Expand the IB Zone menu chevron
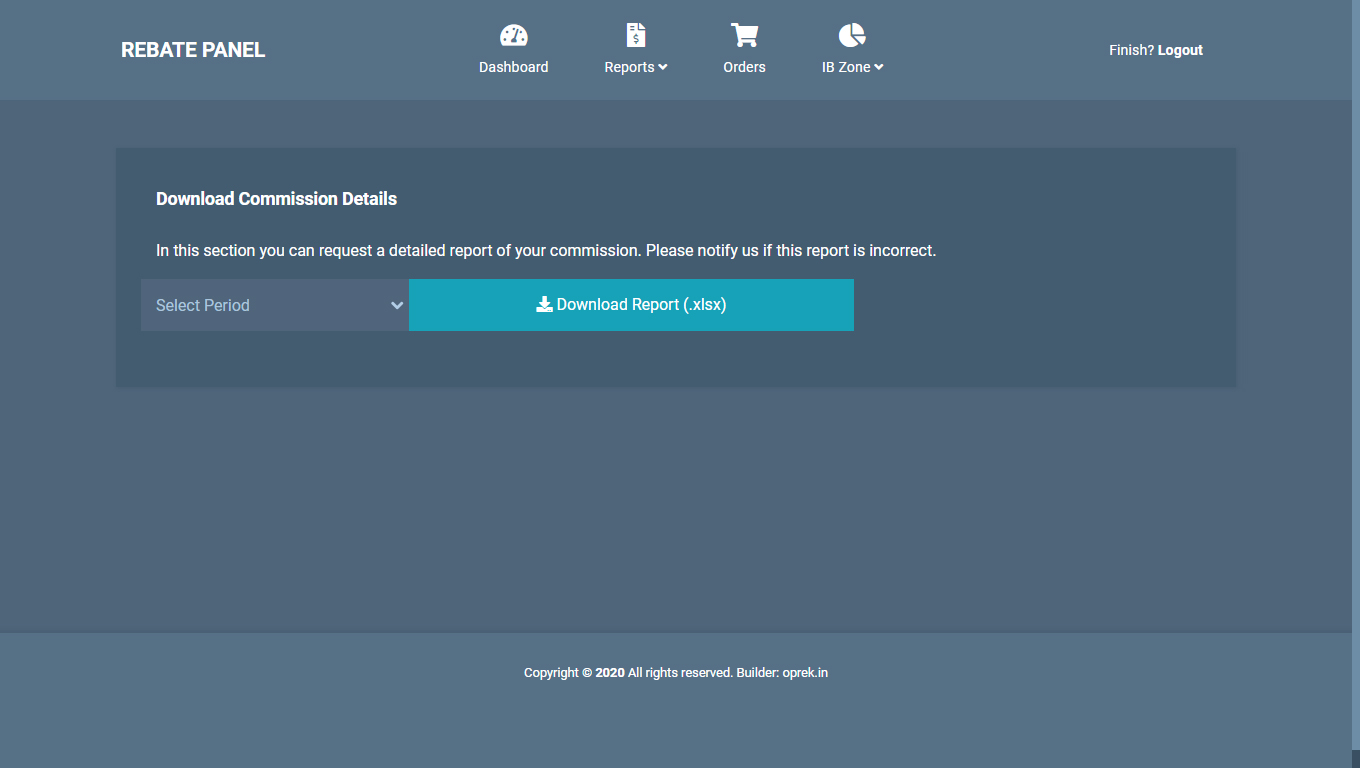The image size is (1360, 768). 879,68
